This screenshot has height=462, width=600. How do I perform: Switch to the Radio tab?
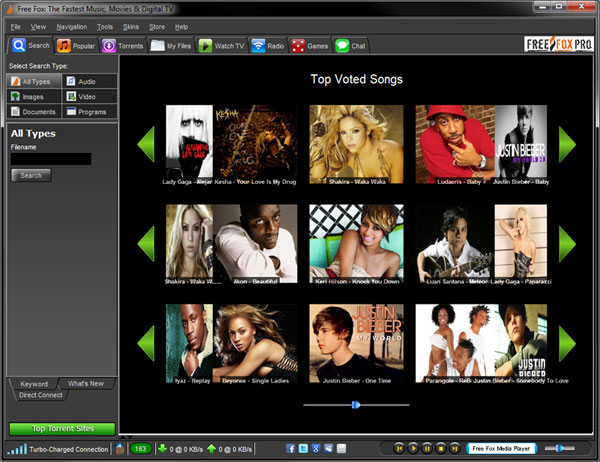(267, 46)
